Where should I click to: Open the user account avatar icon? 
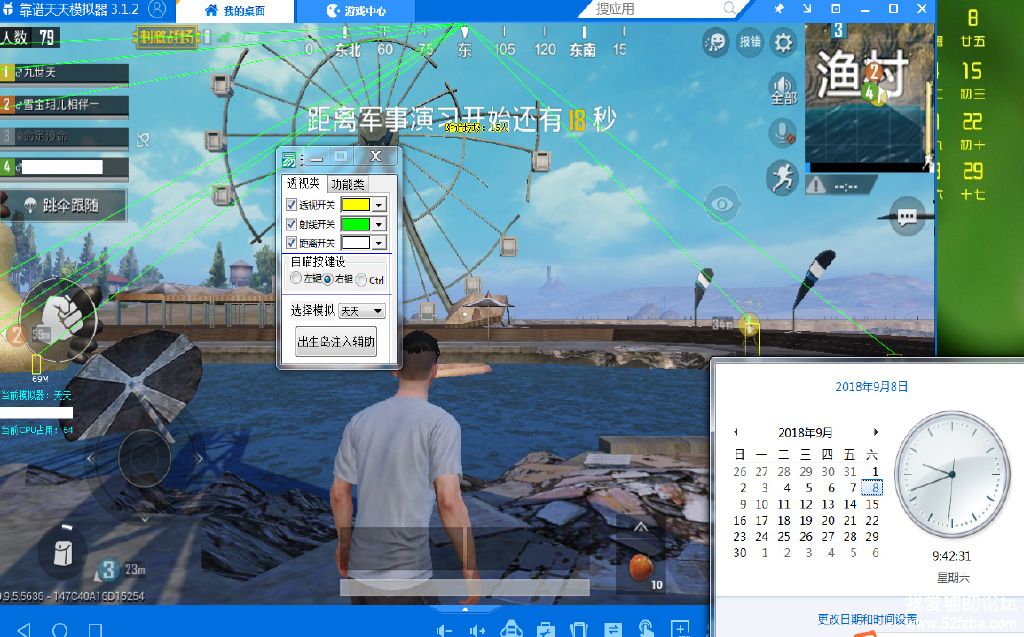click(157, 9)
